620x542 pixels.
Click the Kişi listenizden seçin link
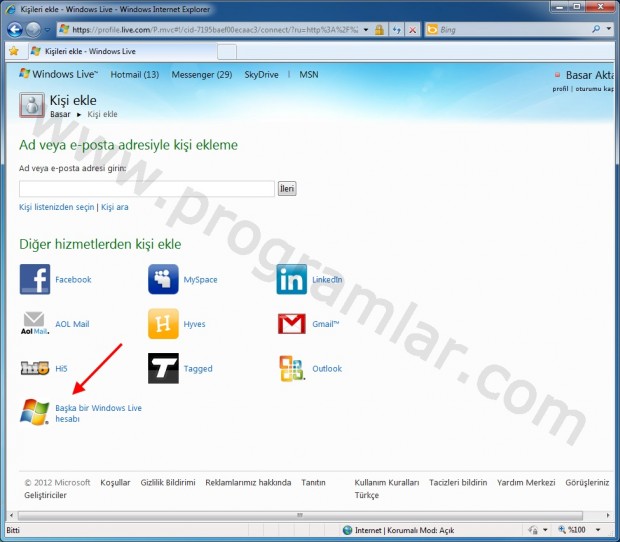pyautogui.click(x=57, y=207)
